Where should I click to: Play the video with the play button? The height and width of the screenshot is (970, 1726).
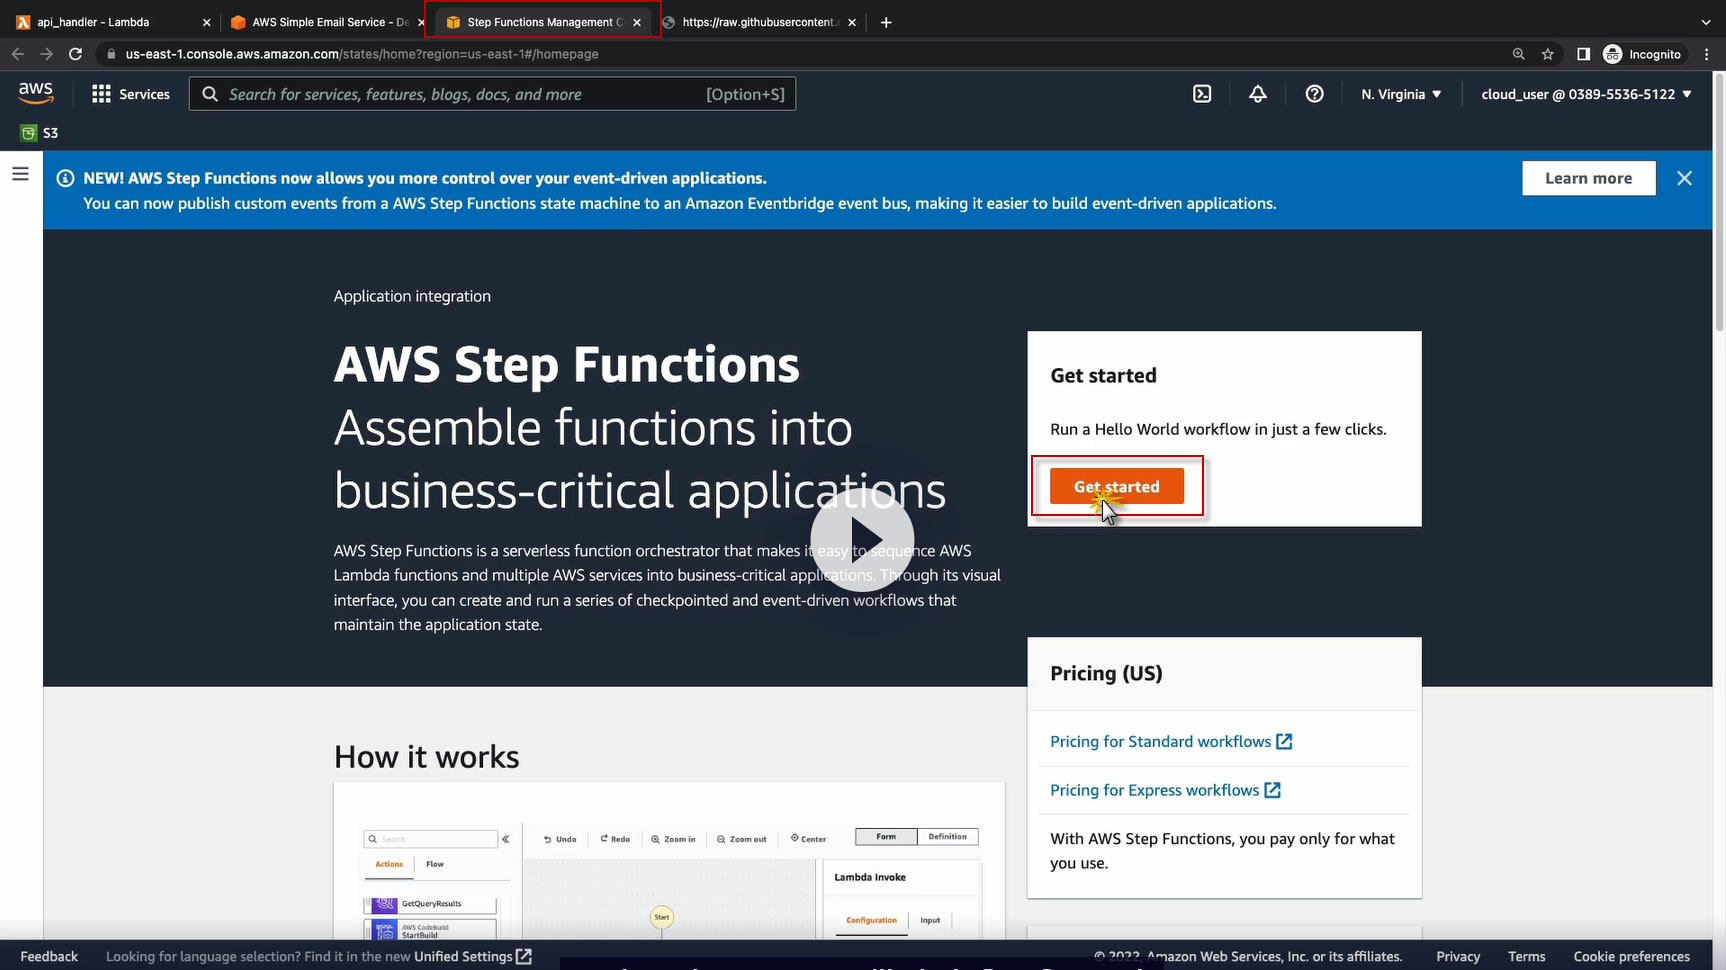tap(862, 539)
